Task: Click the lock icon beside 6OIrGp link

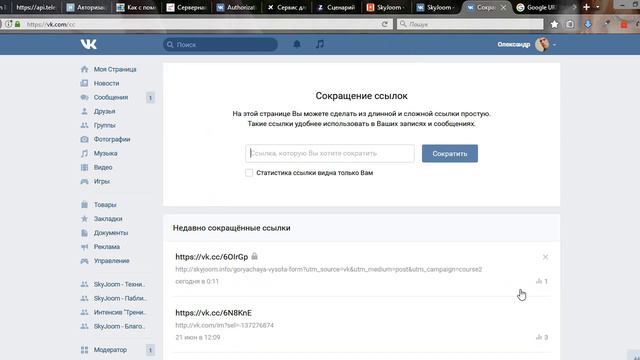Action: click(x=255, y=256)
